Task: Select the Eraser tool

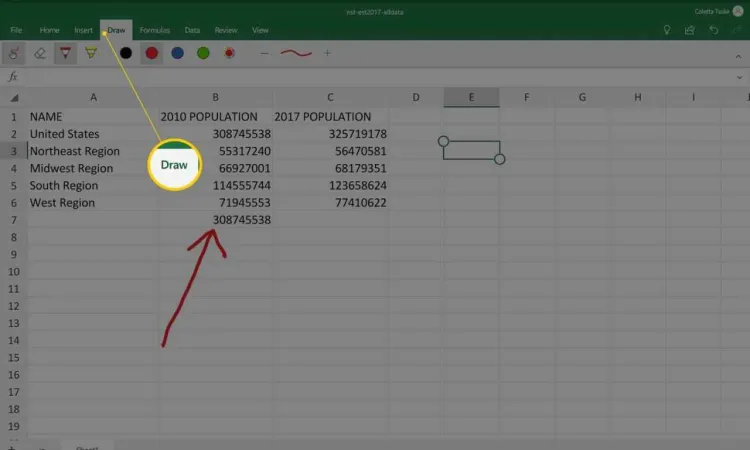Action: click(x=40, y=53)
